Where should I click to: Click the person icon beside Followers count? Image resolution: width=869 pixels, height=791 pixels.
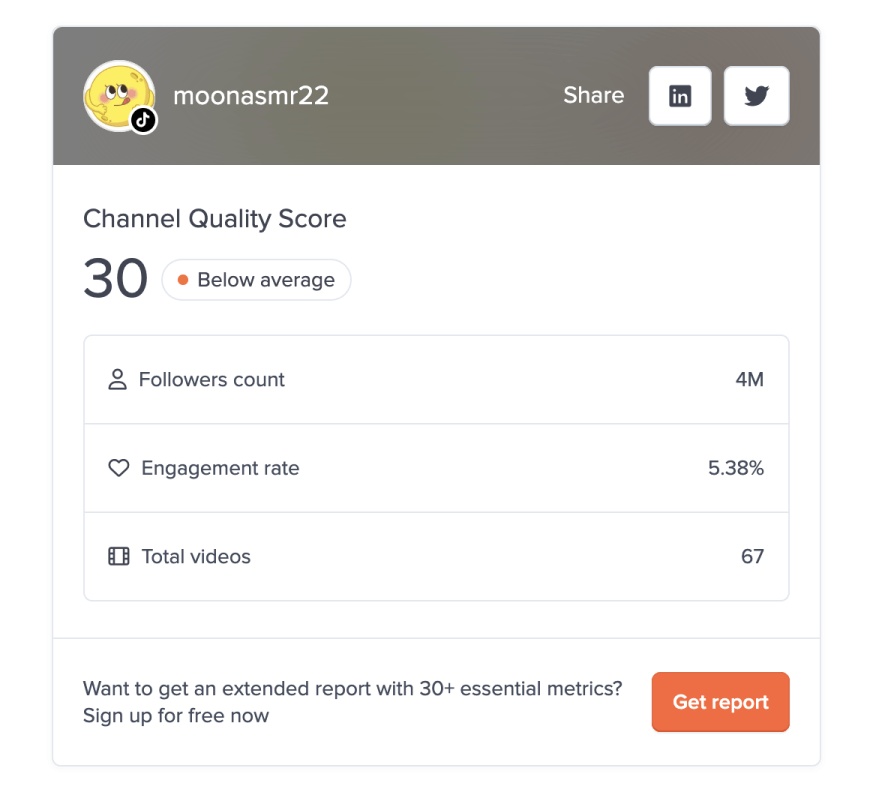(x=117, y=380)
